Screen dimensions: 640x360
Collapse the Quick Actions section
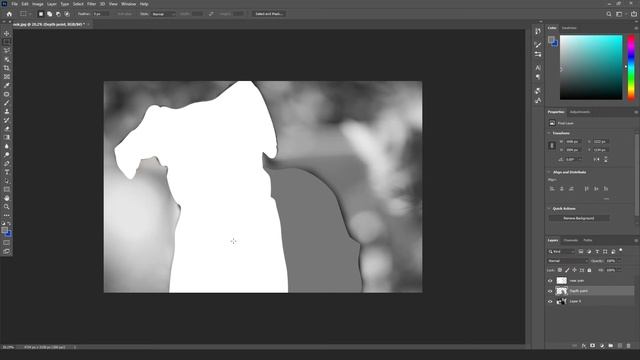tap(549, 209)
